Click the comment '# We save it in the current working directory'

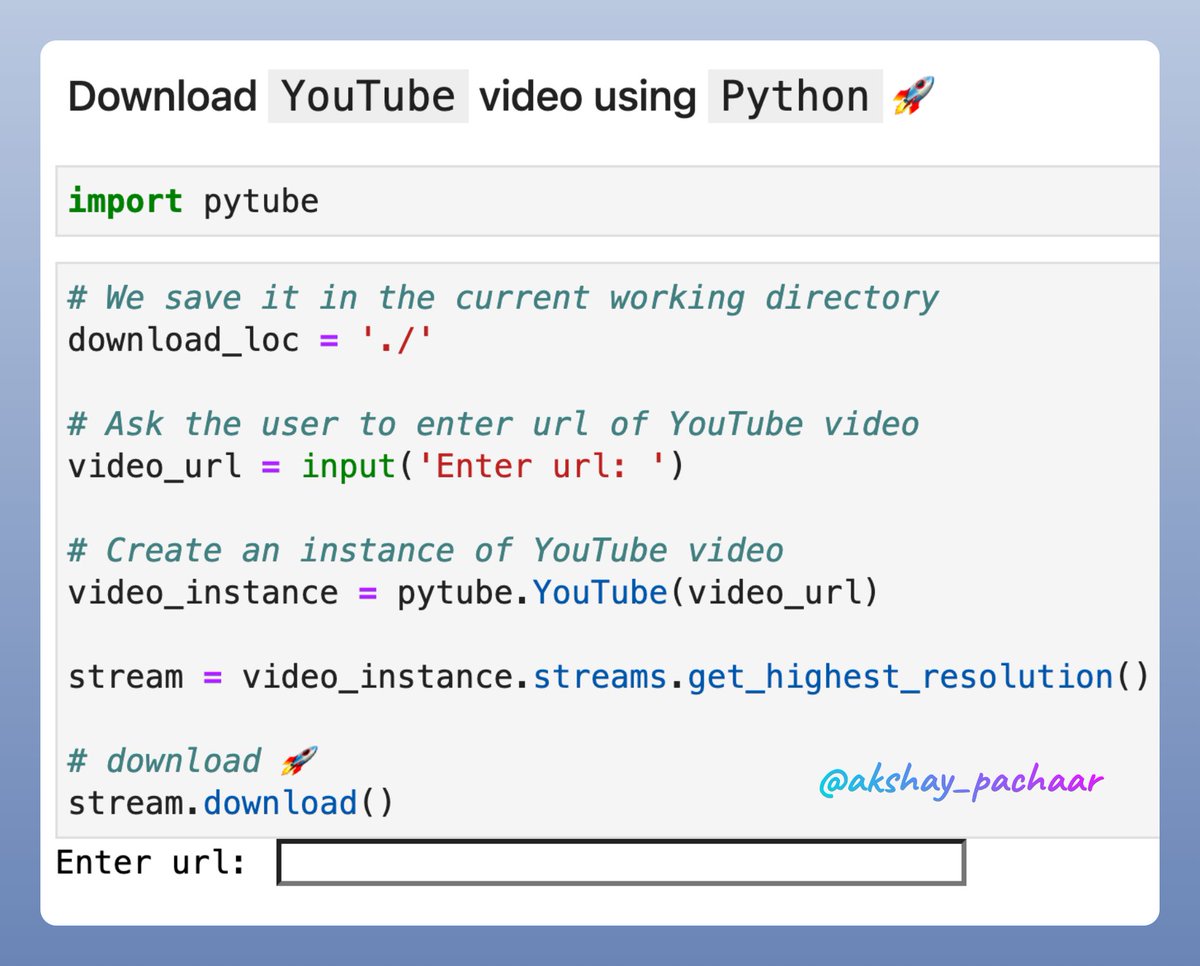tap(503, 298)
